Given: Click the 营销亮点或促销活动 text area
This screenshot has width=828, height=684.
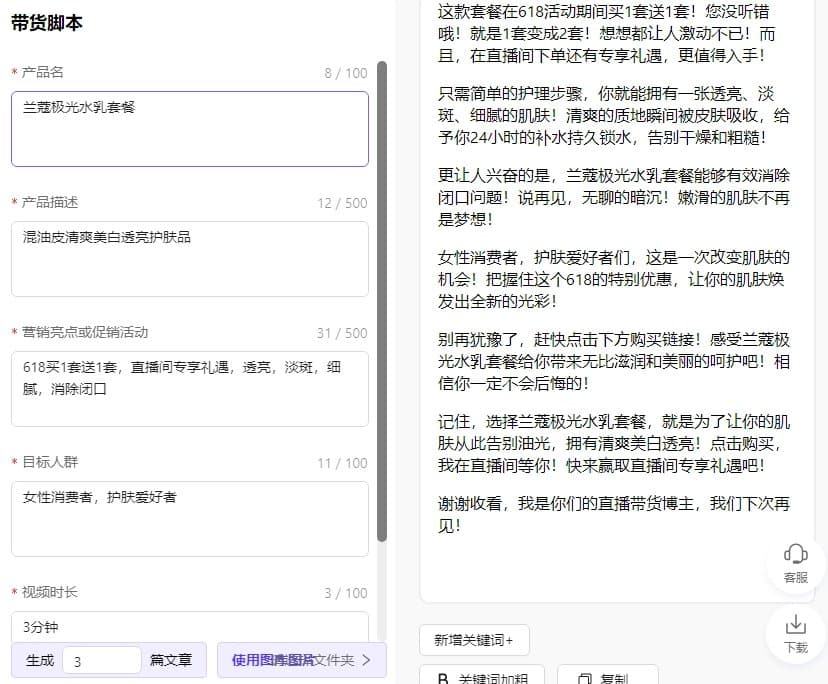Looking at the screenshot, I should pyautogui.click(x=189, y=388).
